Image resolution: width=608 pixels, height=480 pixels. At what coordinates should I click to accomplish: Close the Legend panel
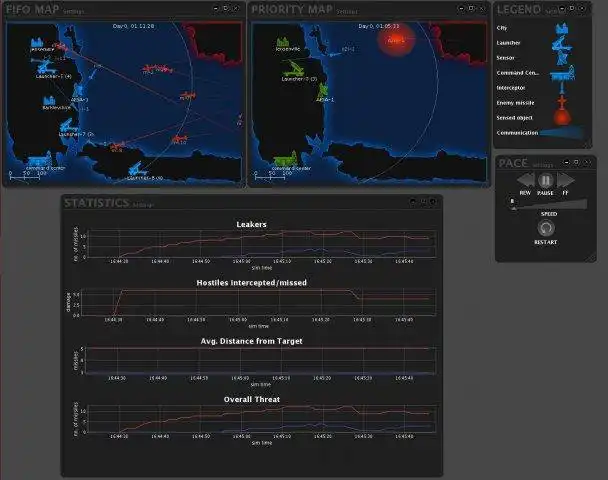[x=581, y=8]
